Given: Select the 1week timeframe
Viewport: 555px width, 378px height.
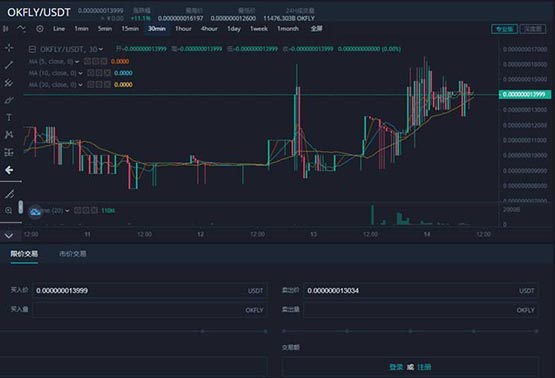Looking at the screenshot, I should pos(259,29).
